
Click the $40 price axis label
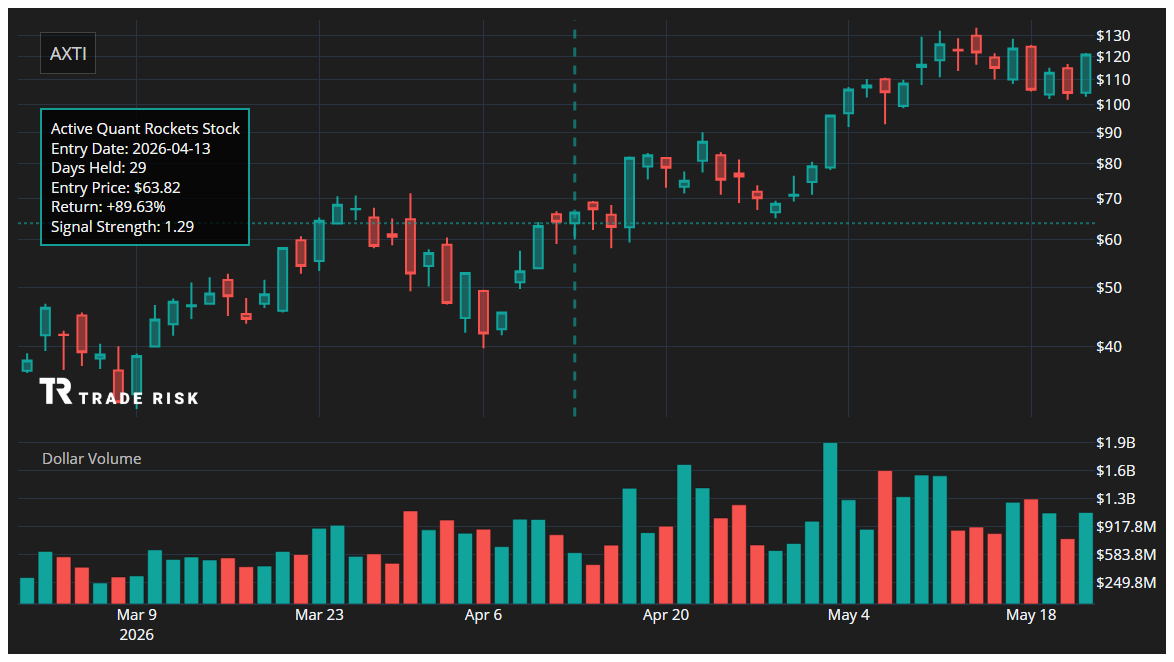(1109, 346)
